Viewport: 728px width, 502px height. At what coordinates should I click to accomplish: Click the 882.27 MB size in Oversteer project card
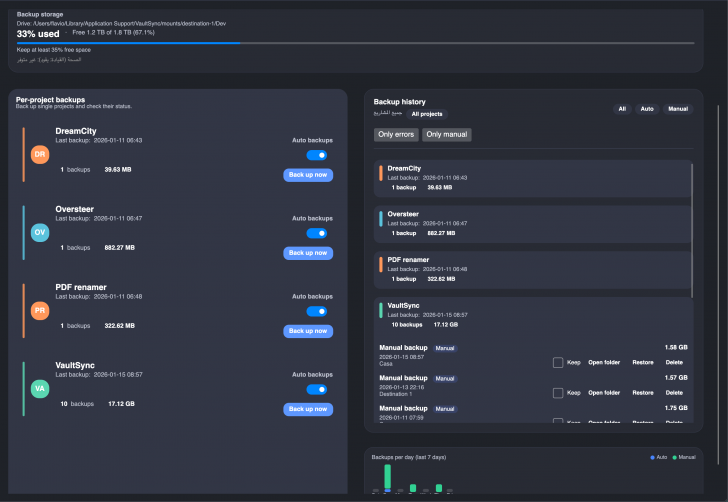pos(119,248)
